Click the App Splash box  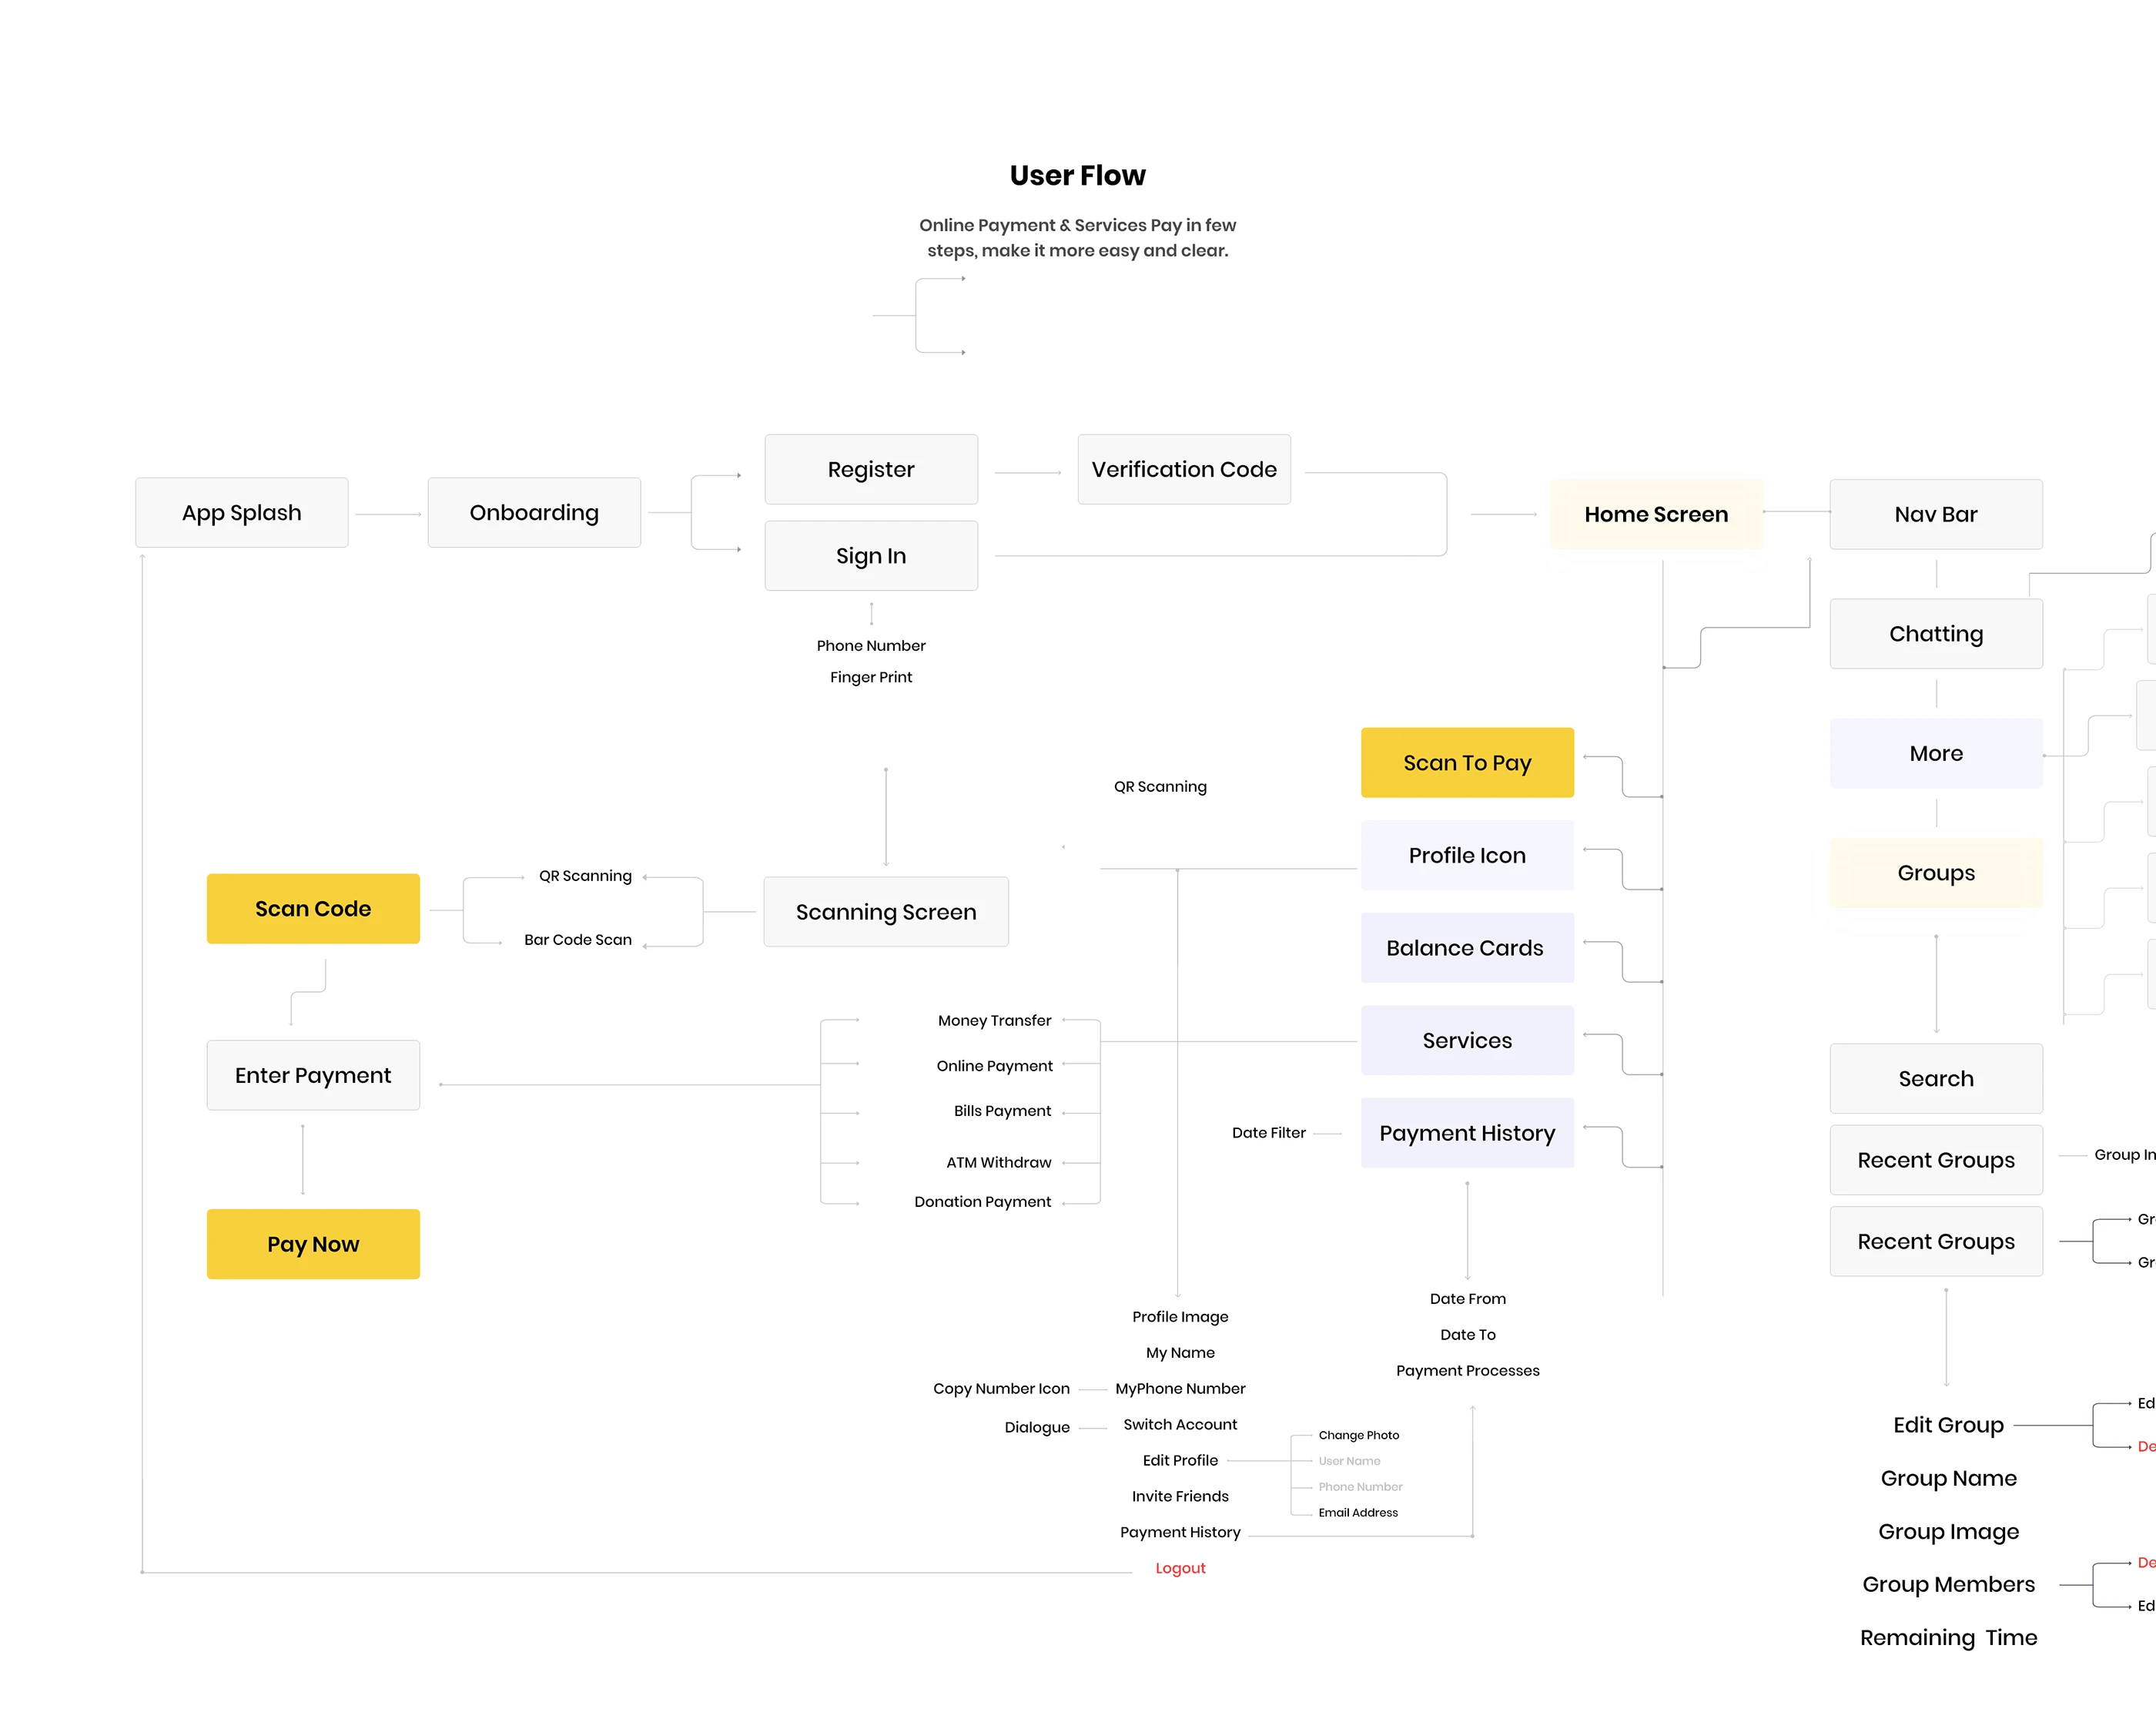point(242,513)
